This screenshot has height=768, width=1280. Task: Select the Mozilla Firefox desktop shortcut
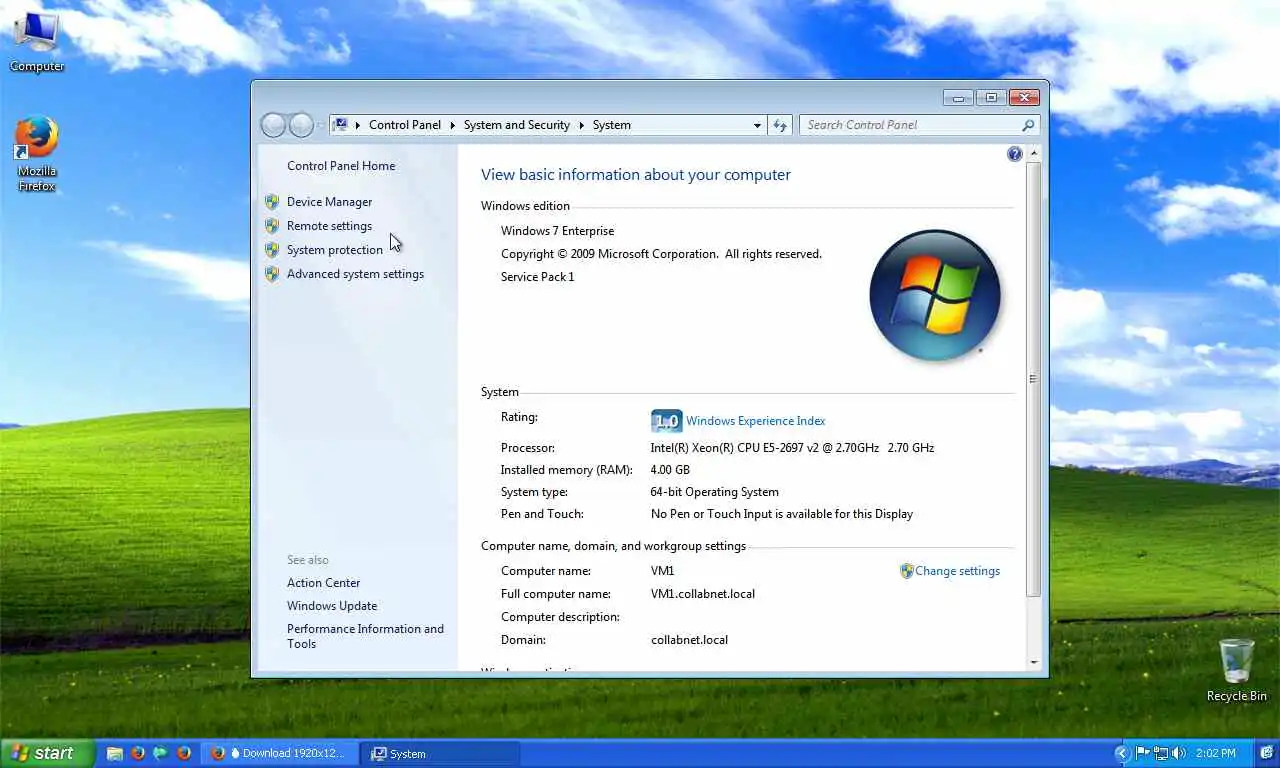click(x=36, y=155)
